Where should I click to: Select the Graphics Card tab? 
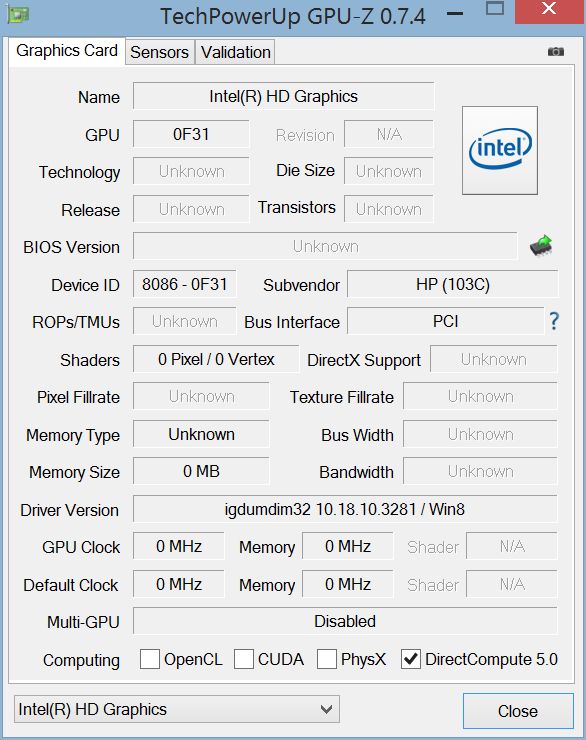[x=67, y=50]
